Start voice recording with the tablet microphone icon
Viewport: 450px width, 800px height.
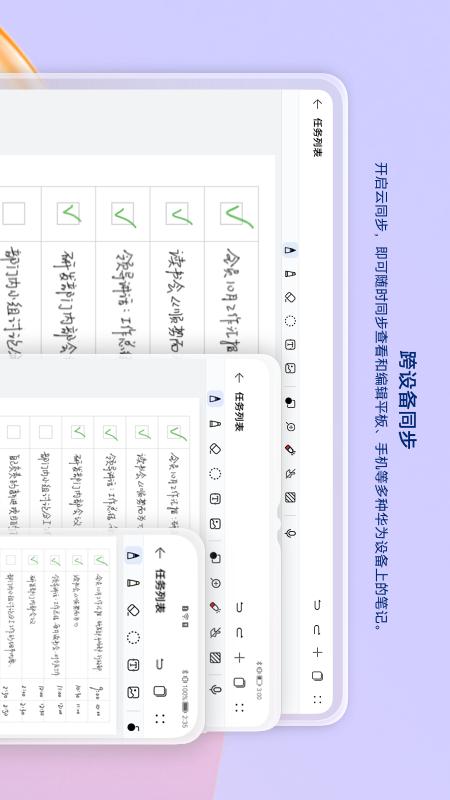click(x=290, y=534)
